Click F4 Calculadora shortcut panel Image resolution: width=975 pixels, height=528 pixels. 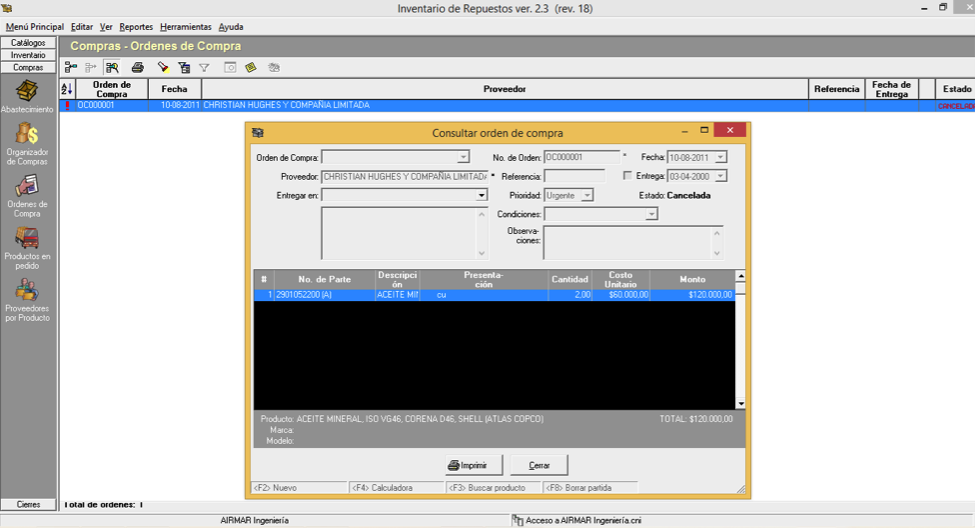coord(396,488)
